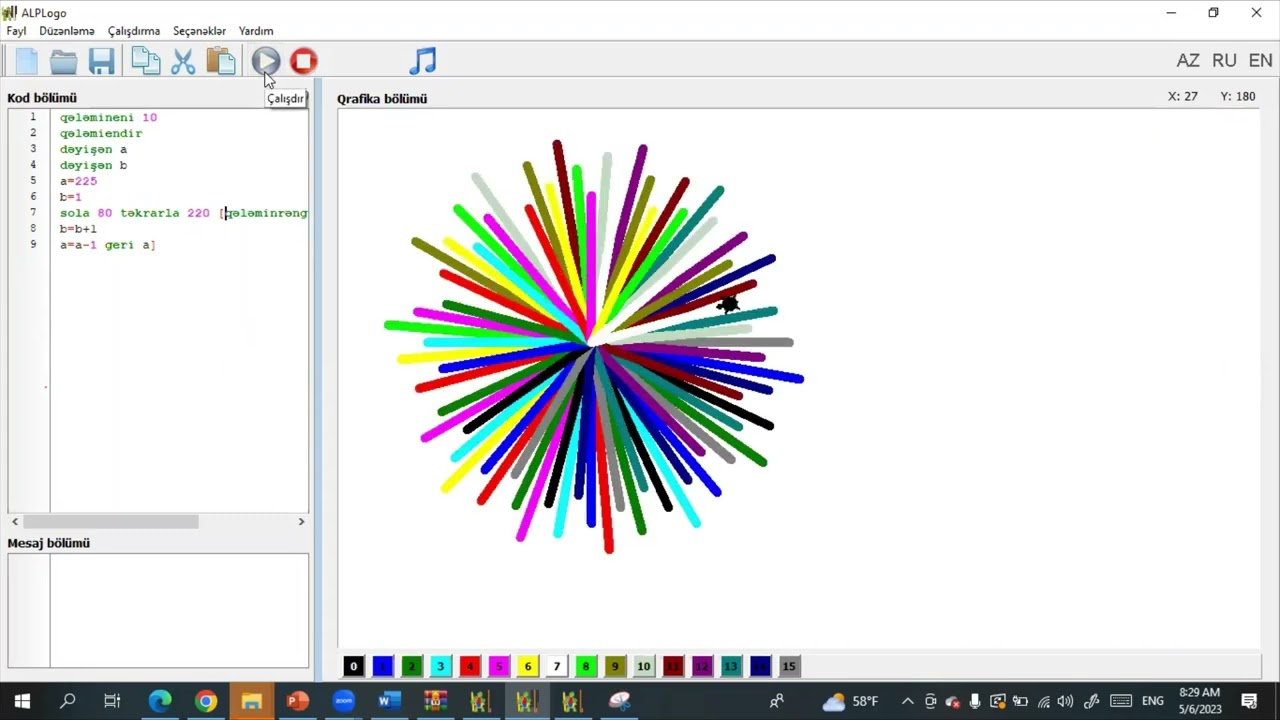1280x720 pixels.
Task: Create a new file with the blank page icon
Action: pyautogui.click(x=26, y=61)
